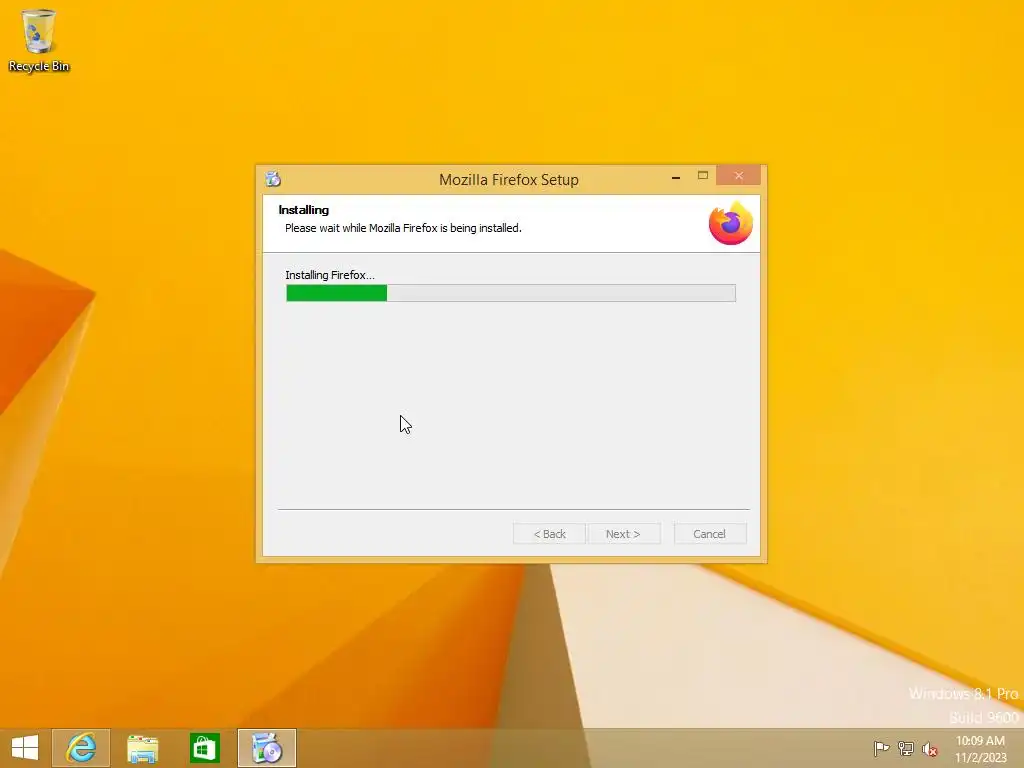Click the setup icon in the title bar
Screen dimensions: 1024x768
(x=273, y=179)
